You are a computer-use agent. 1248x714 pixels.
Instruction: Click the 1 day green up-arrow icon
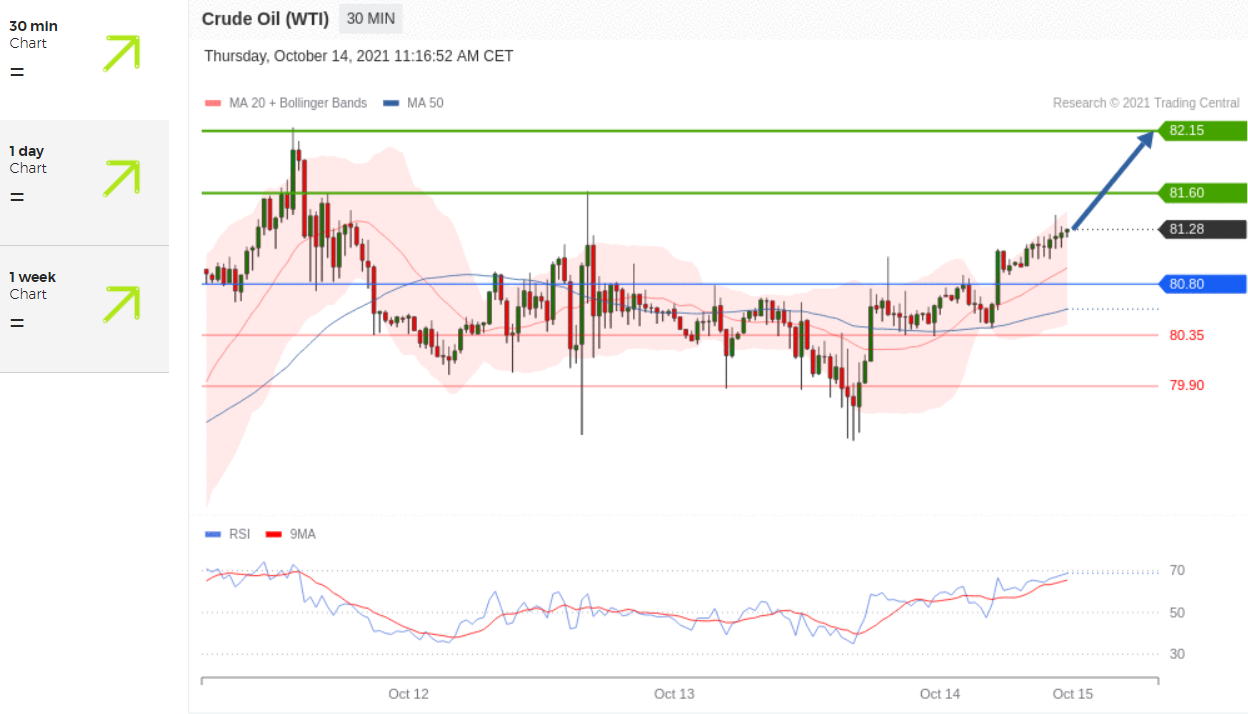pos(121,178)
